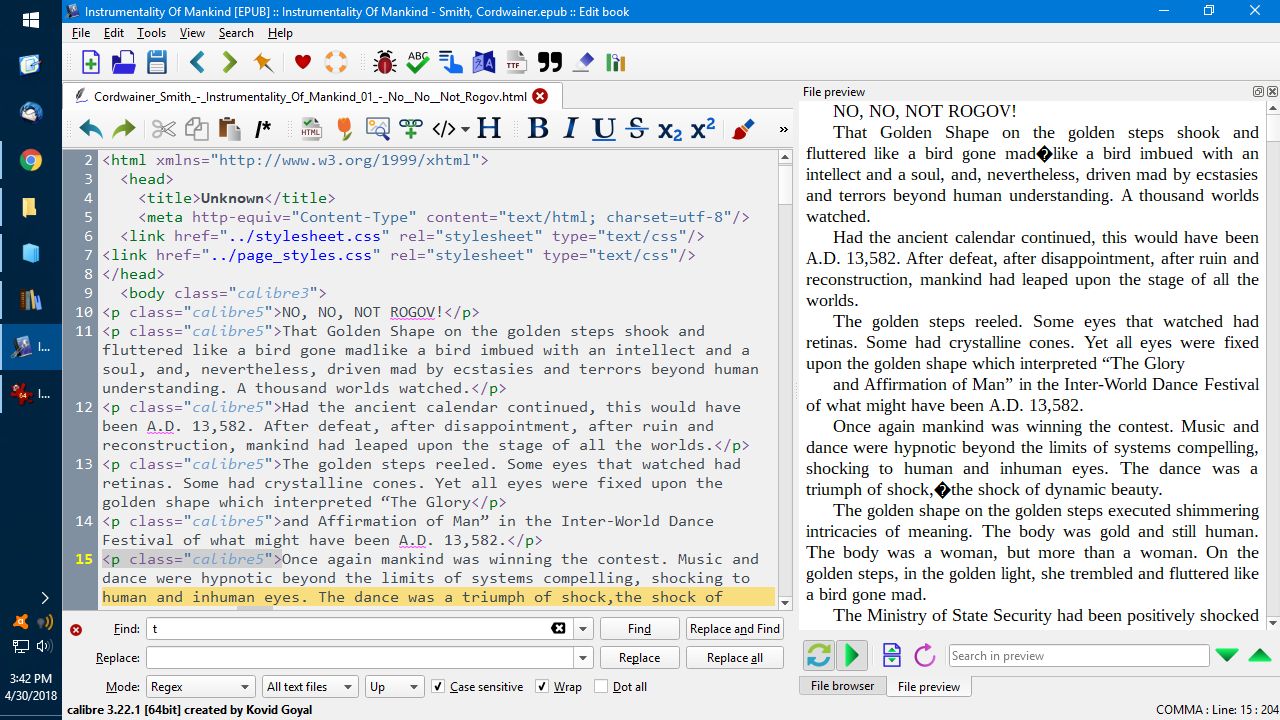
Task: Uncheck the Wrap option
Action: (x=542, y=687)
